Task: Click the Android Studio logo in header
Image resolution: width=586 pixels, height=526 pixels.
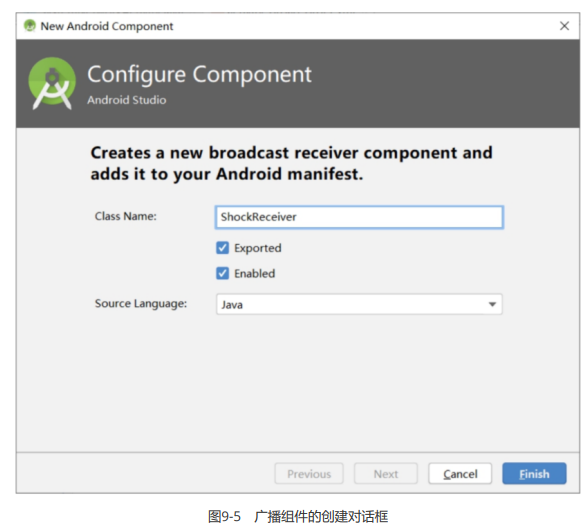Action: [52, 83]
